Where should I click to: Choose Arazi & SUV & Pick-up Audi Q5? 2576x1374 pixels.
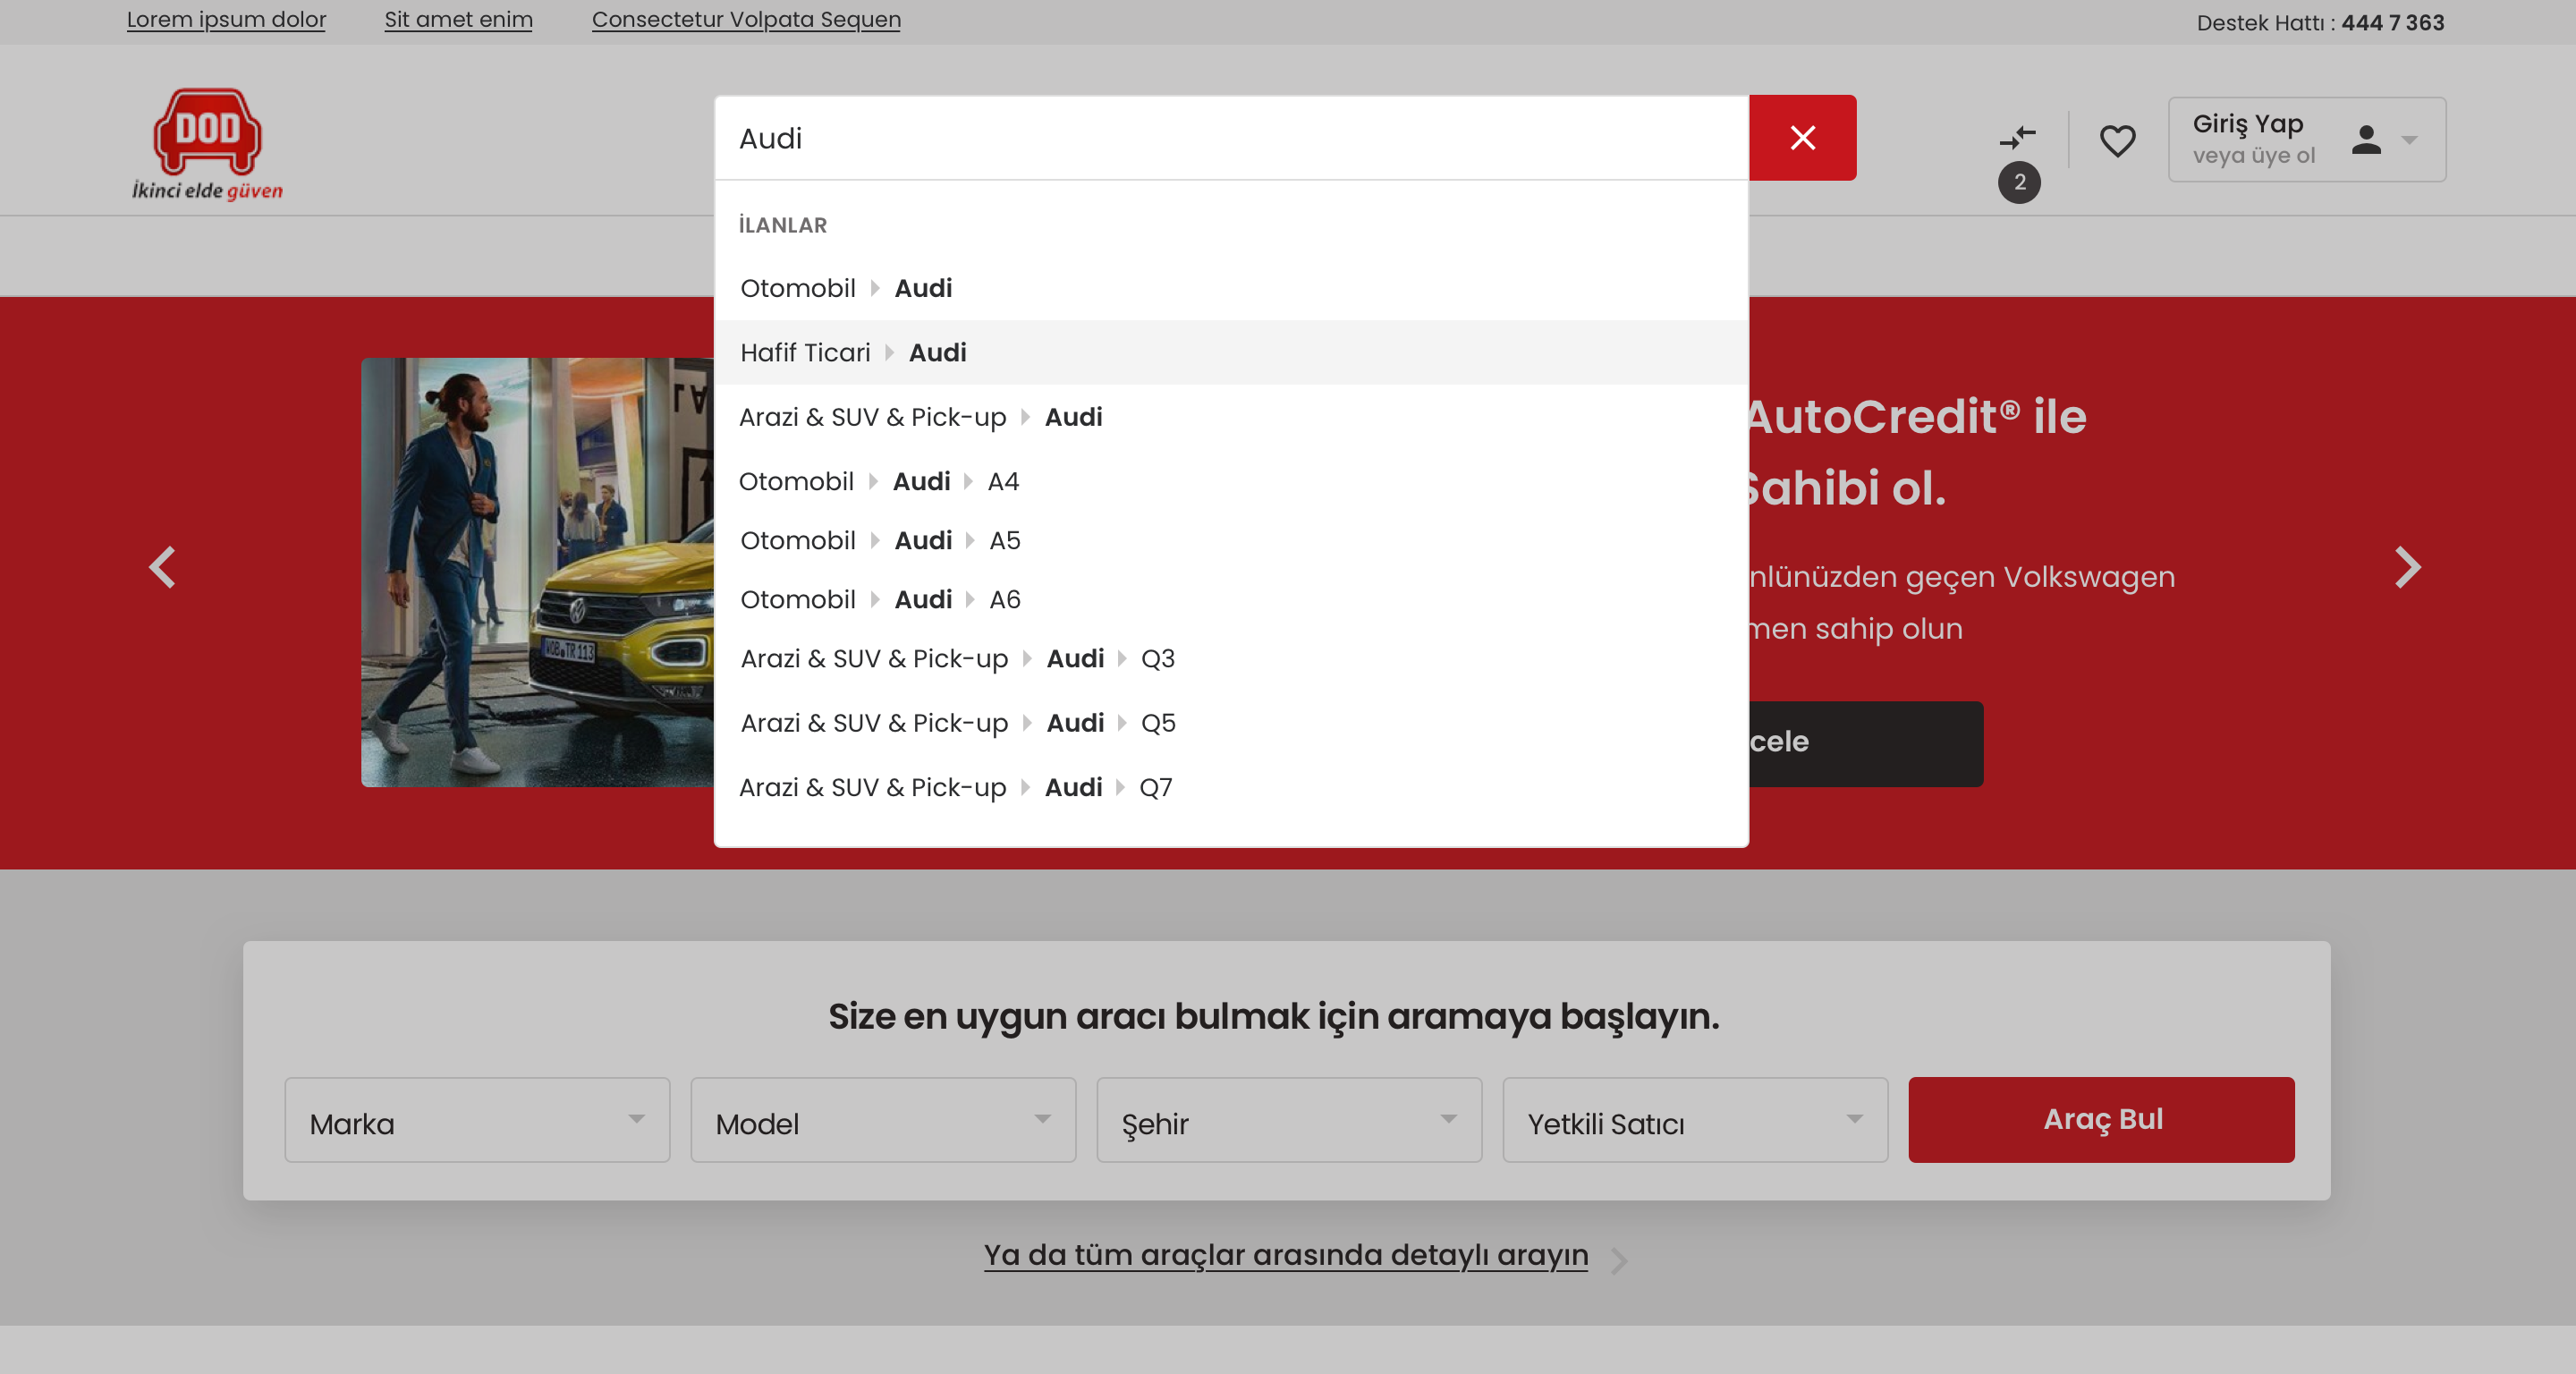click(1232, 723)
